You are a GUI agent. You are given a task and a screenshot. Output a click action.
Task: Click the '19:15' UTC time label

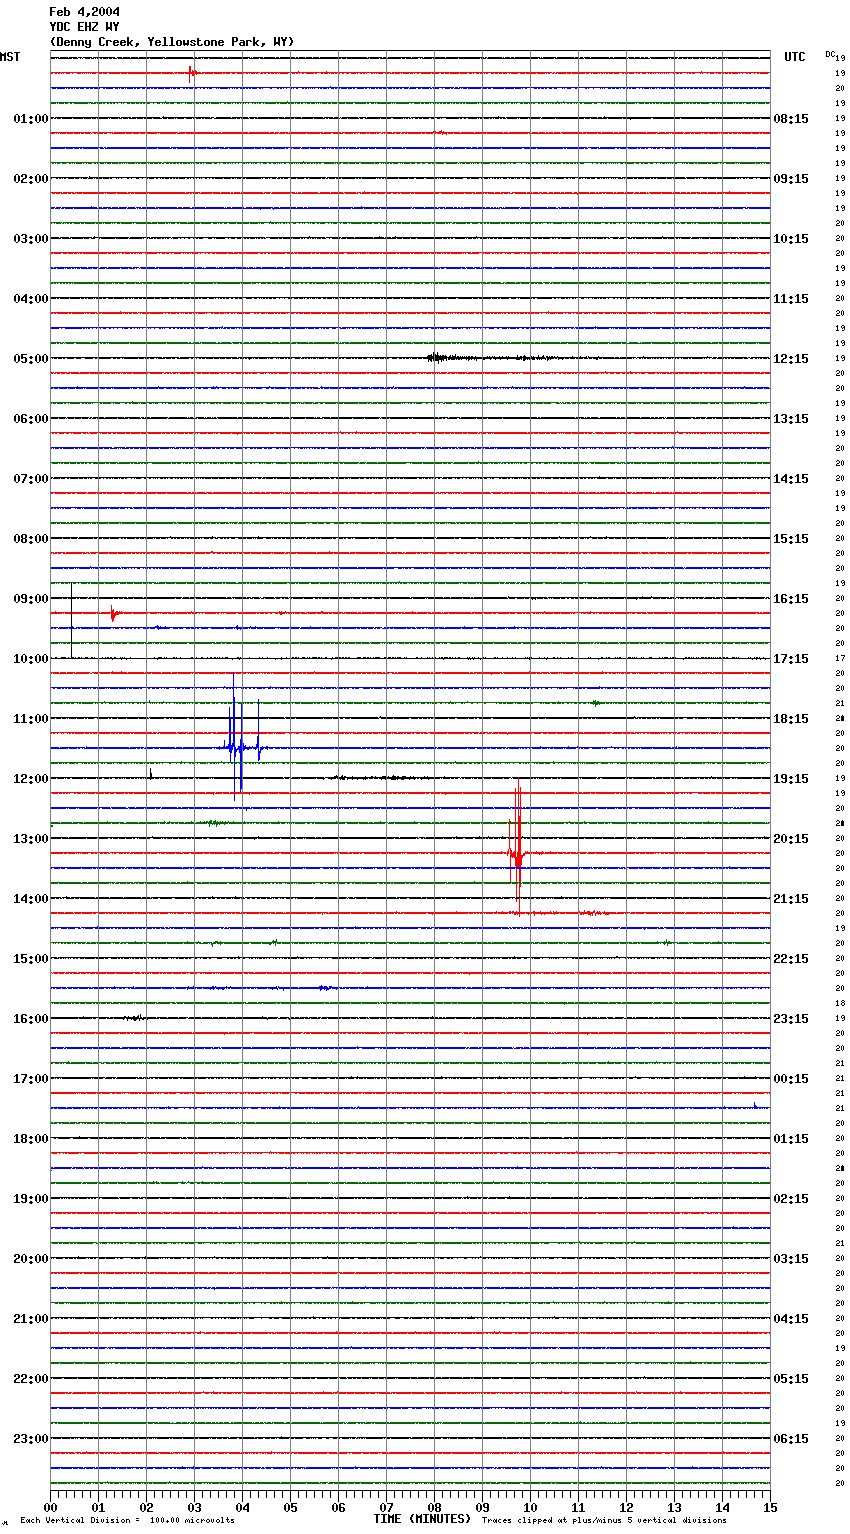click(x=791, y=779)
